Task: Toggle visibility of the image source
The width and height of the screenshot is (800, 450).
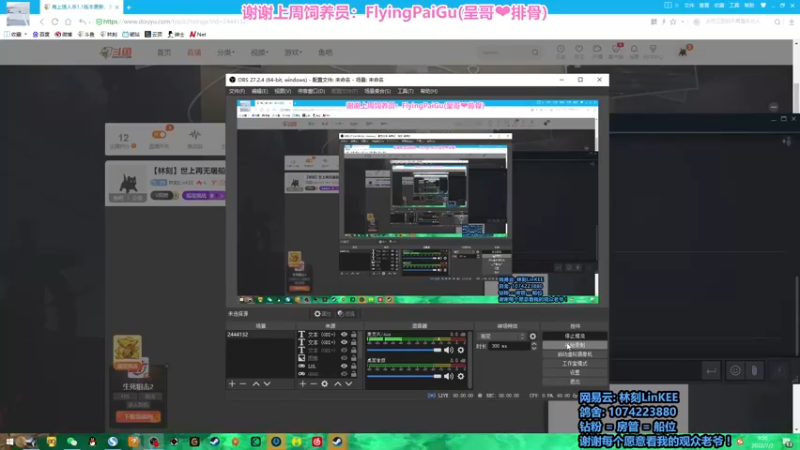Action: tap(344, 358)
